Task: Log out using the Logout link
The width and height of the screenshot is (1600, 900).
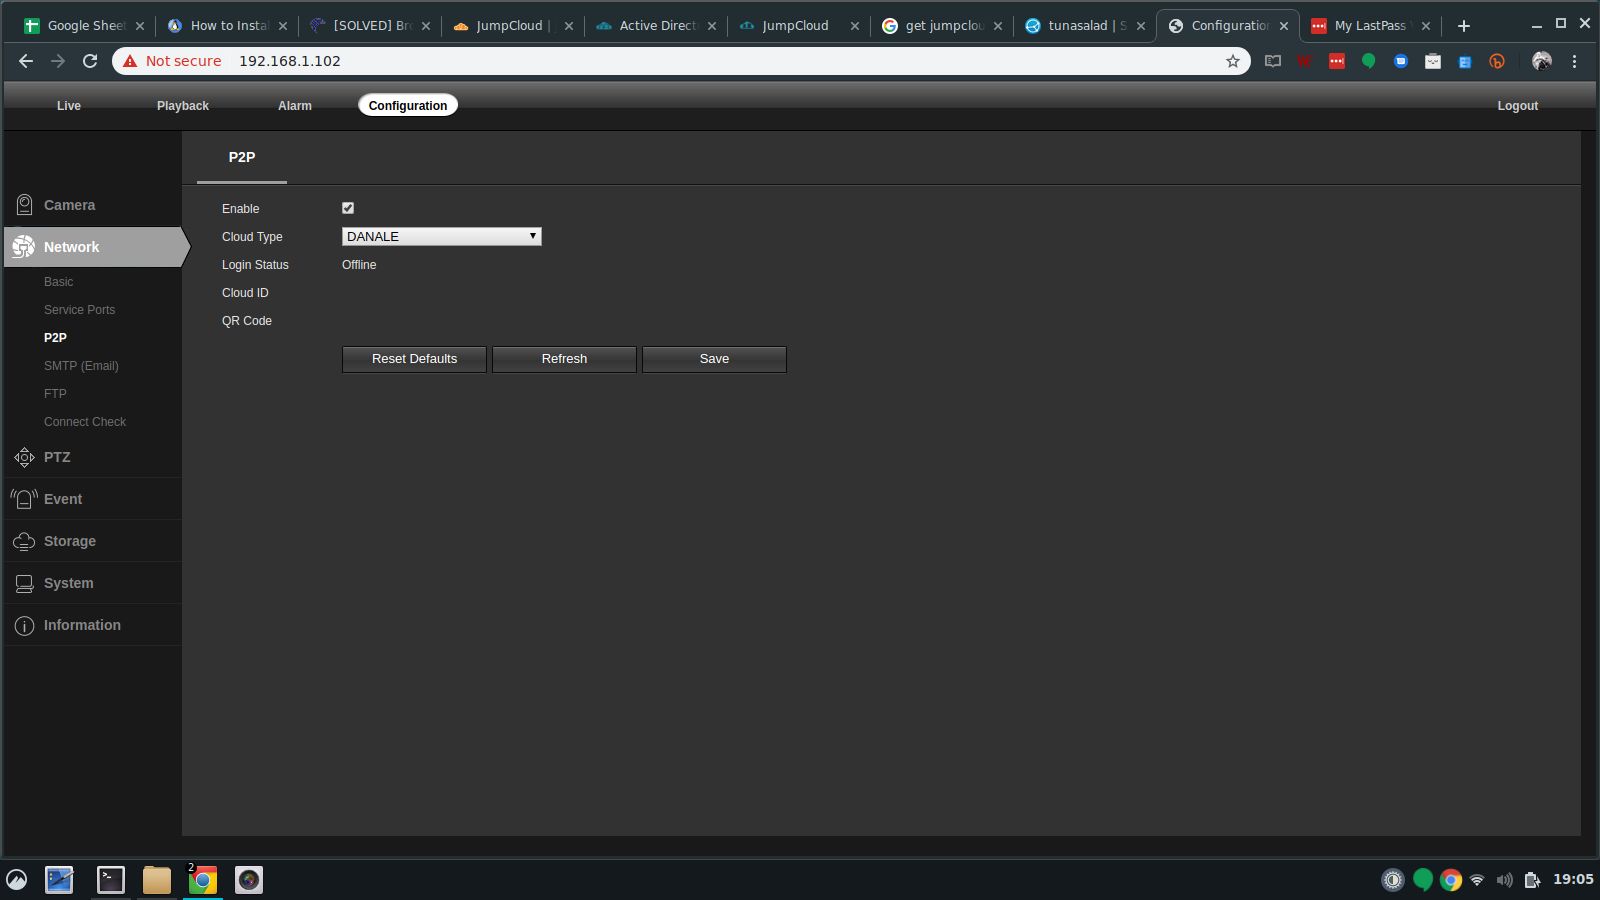Action: [1517, 106]
